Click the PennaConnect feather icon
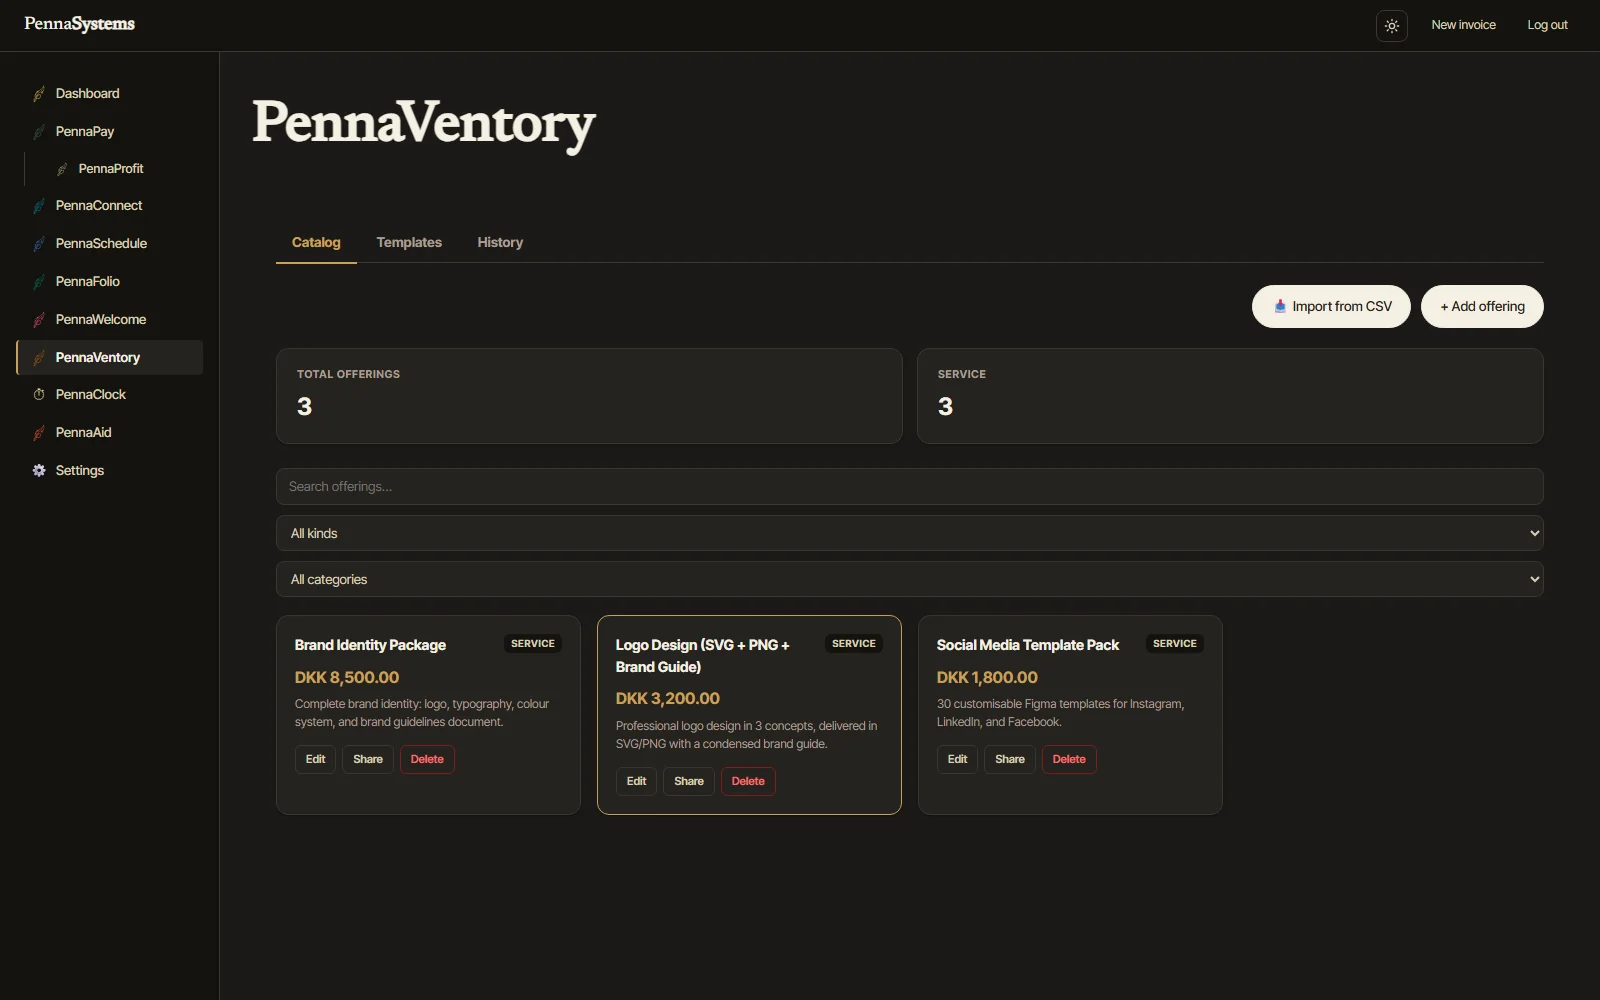The height and width of the screenshot is (1000, 1600). coord(39,206)
